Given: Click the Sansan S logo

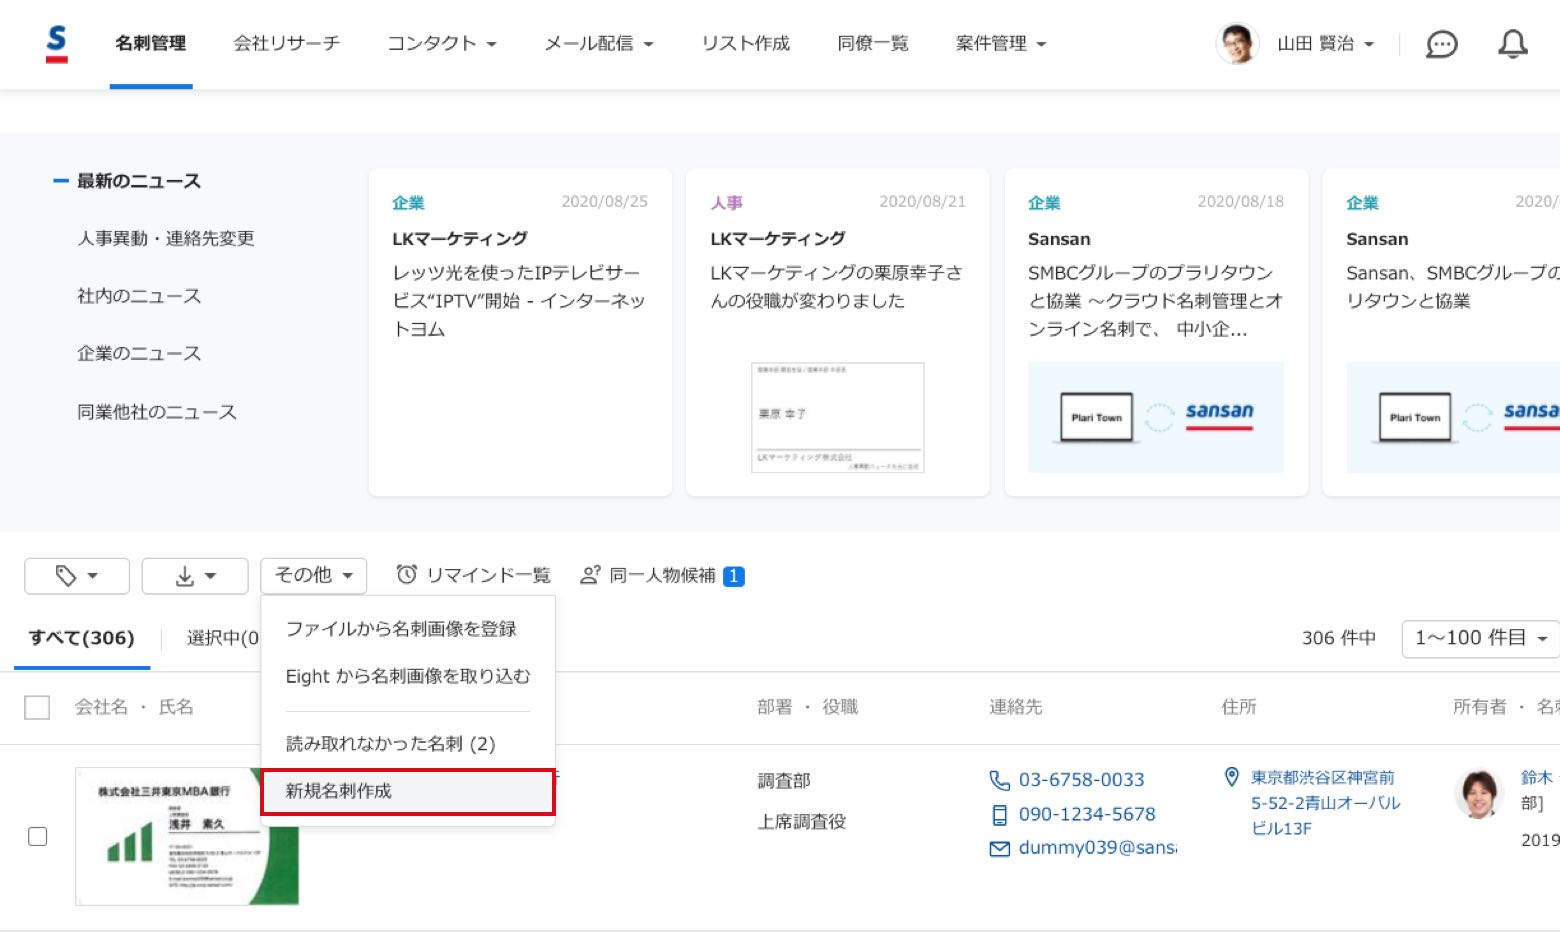Looking at the screenshot, I should [x=57, y=44].
